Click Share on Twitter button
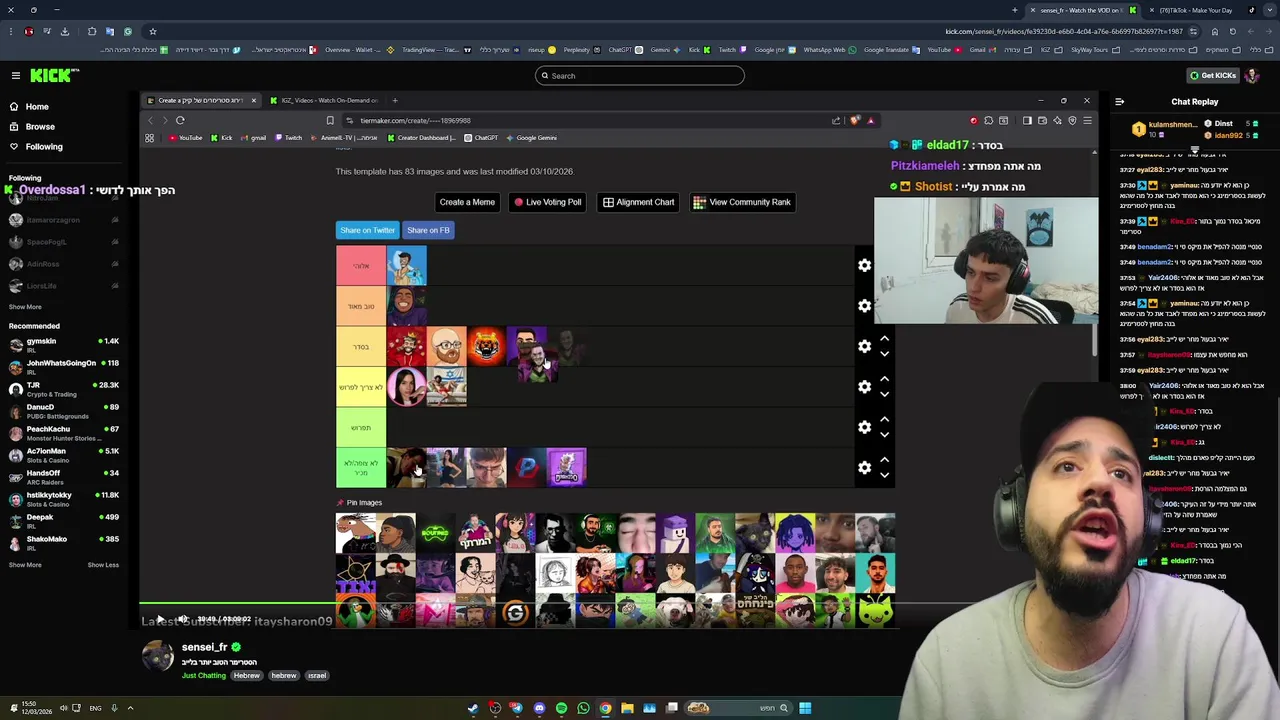This screenshot has height=720, width=1280. point(367,230)
